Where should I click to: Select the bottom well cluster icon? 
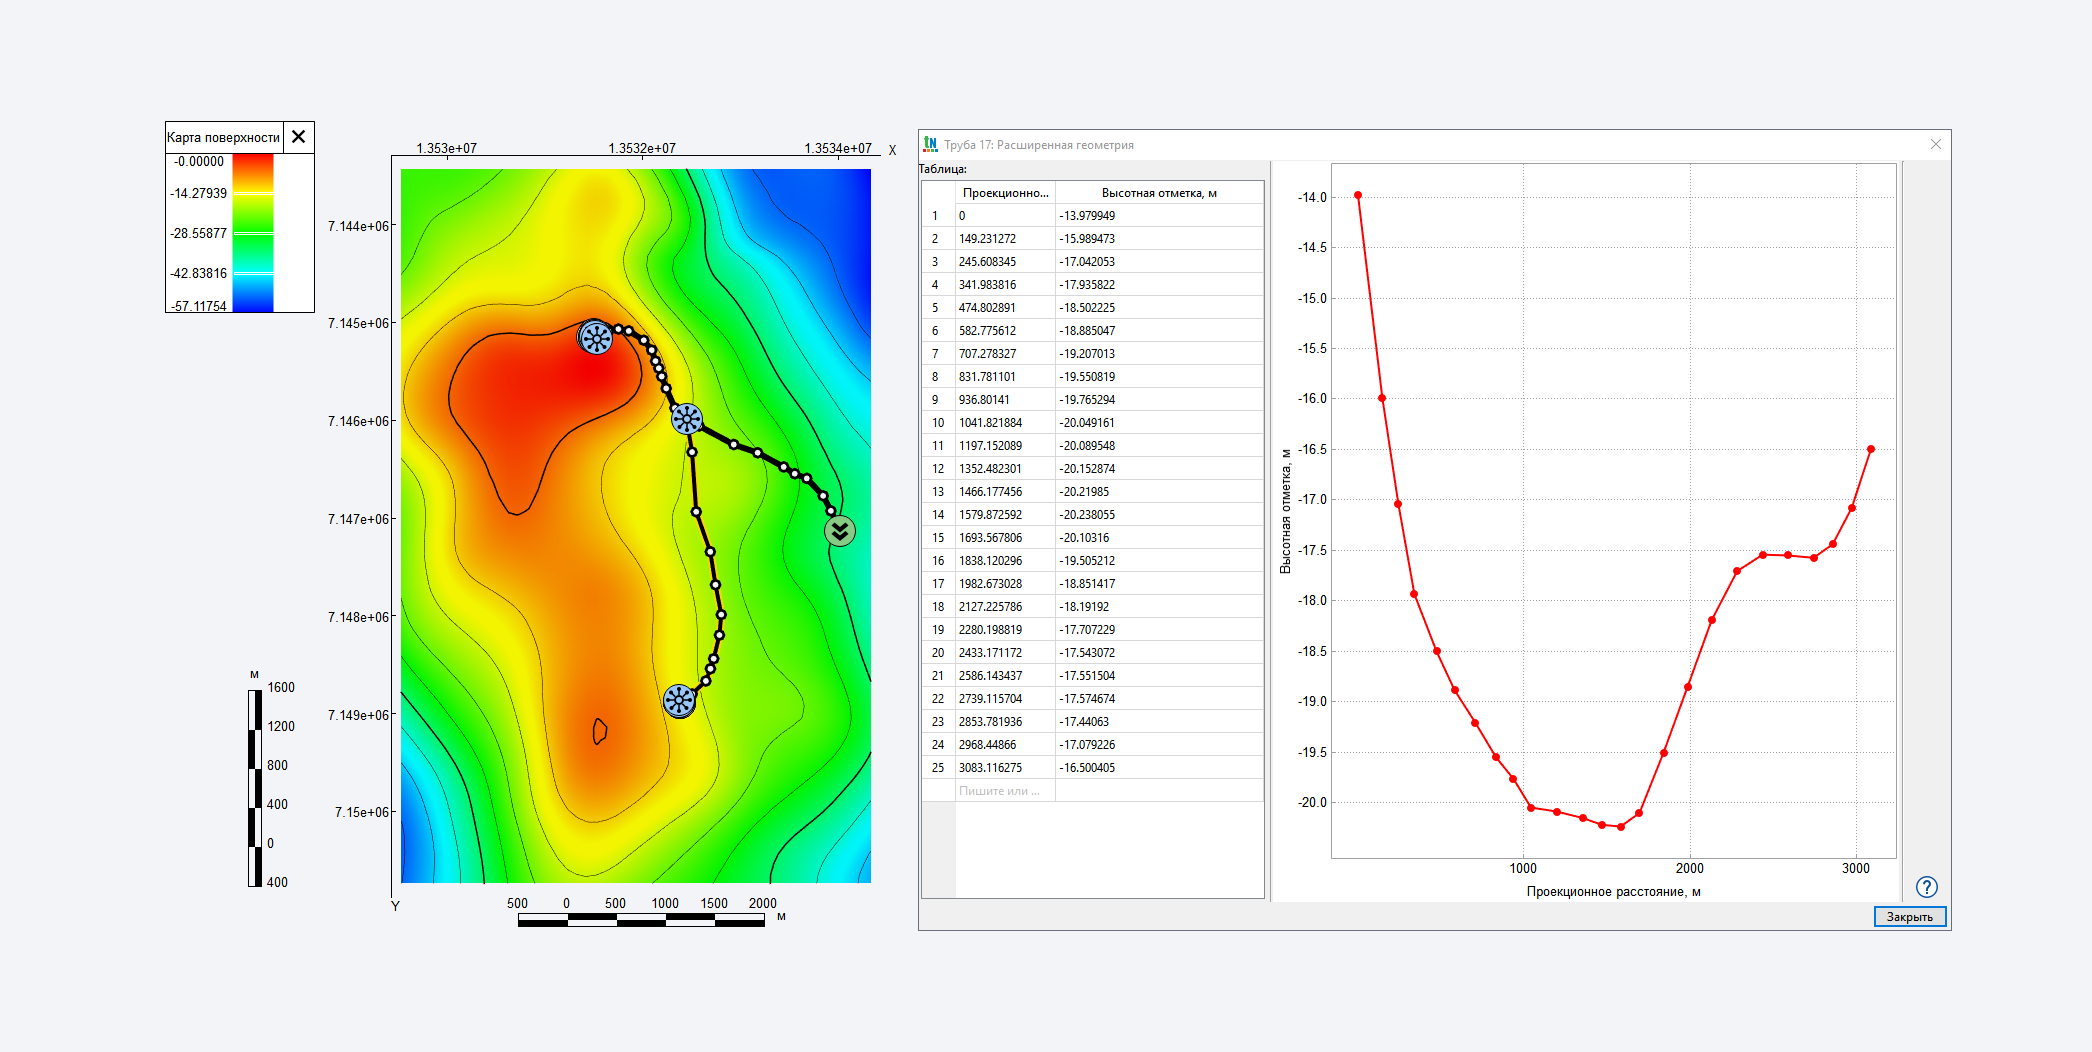(x=679, y=700)
